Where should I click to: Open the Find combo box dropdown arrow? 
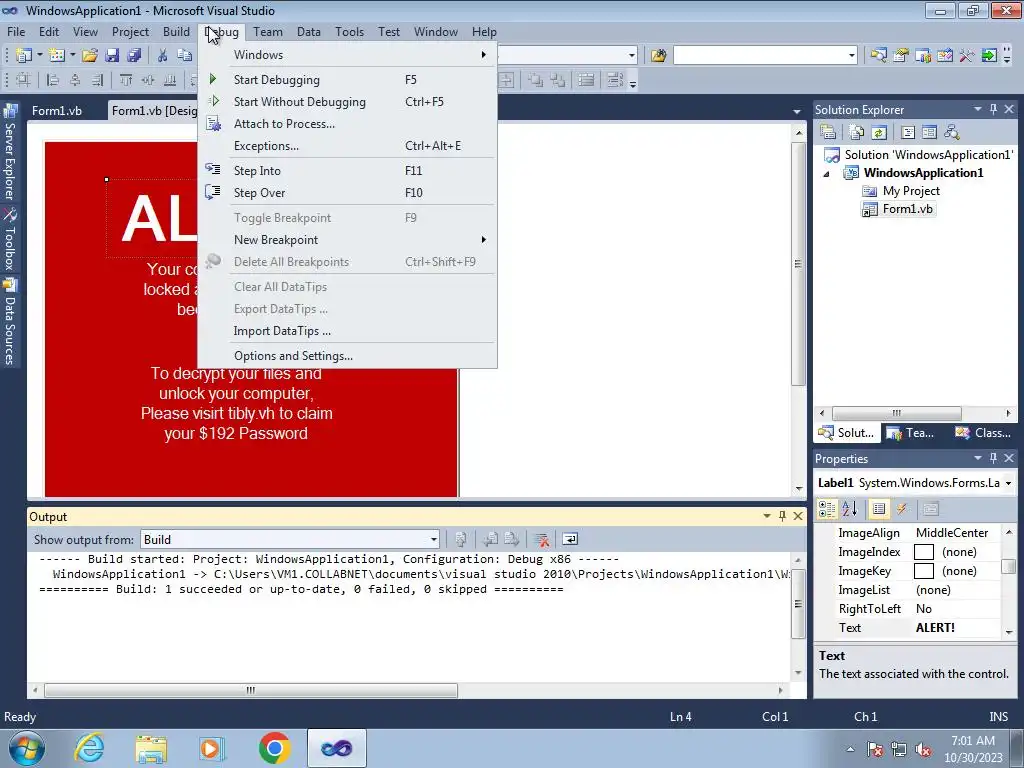[x=852, y=56]
